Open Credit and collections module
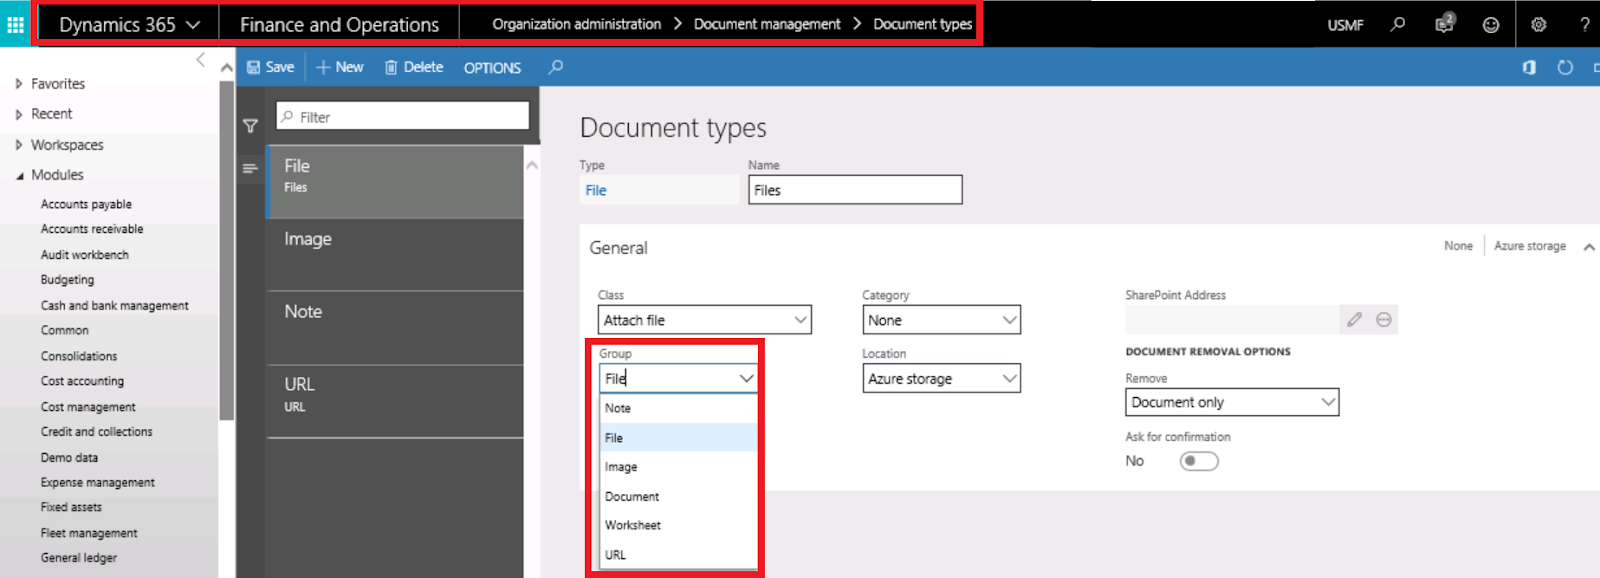This screenshot has height=578, width=1600. 97,432
